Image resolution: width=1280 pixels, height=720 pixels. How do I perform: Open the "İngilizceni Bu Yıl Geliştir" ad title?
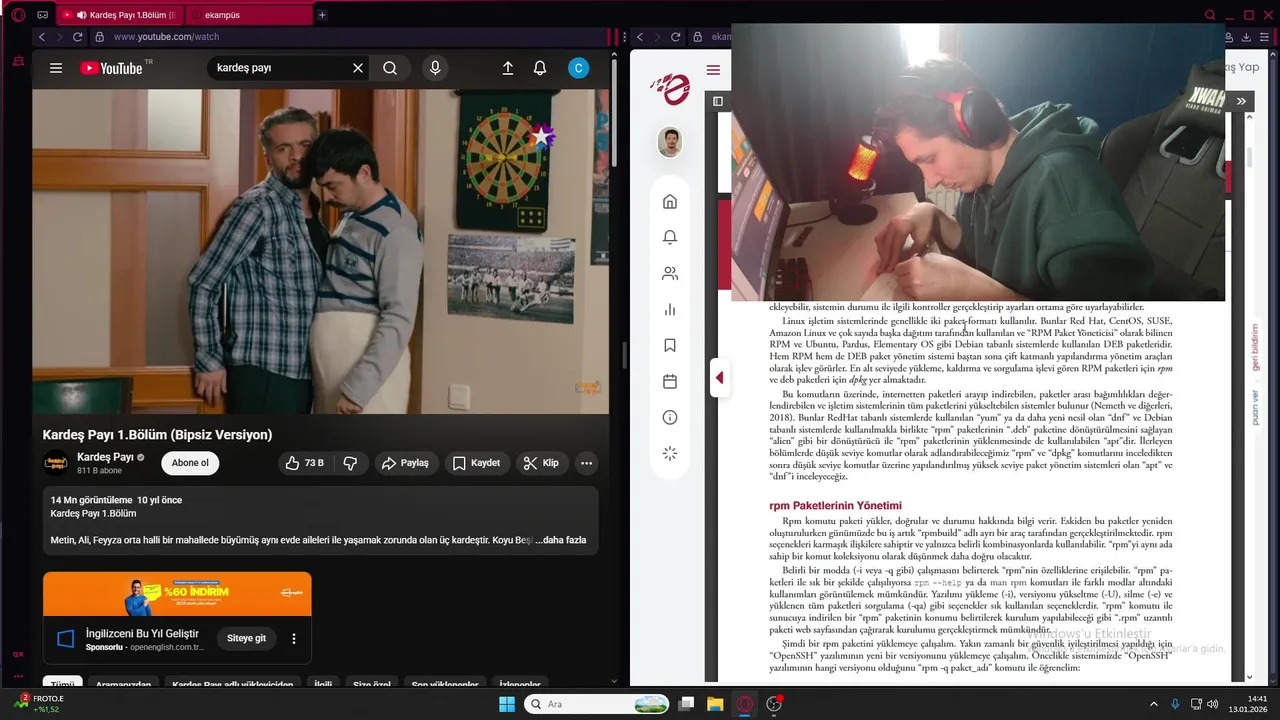(x=142, y=634)
